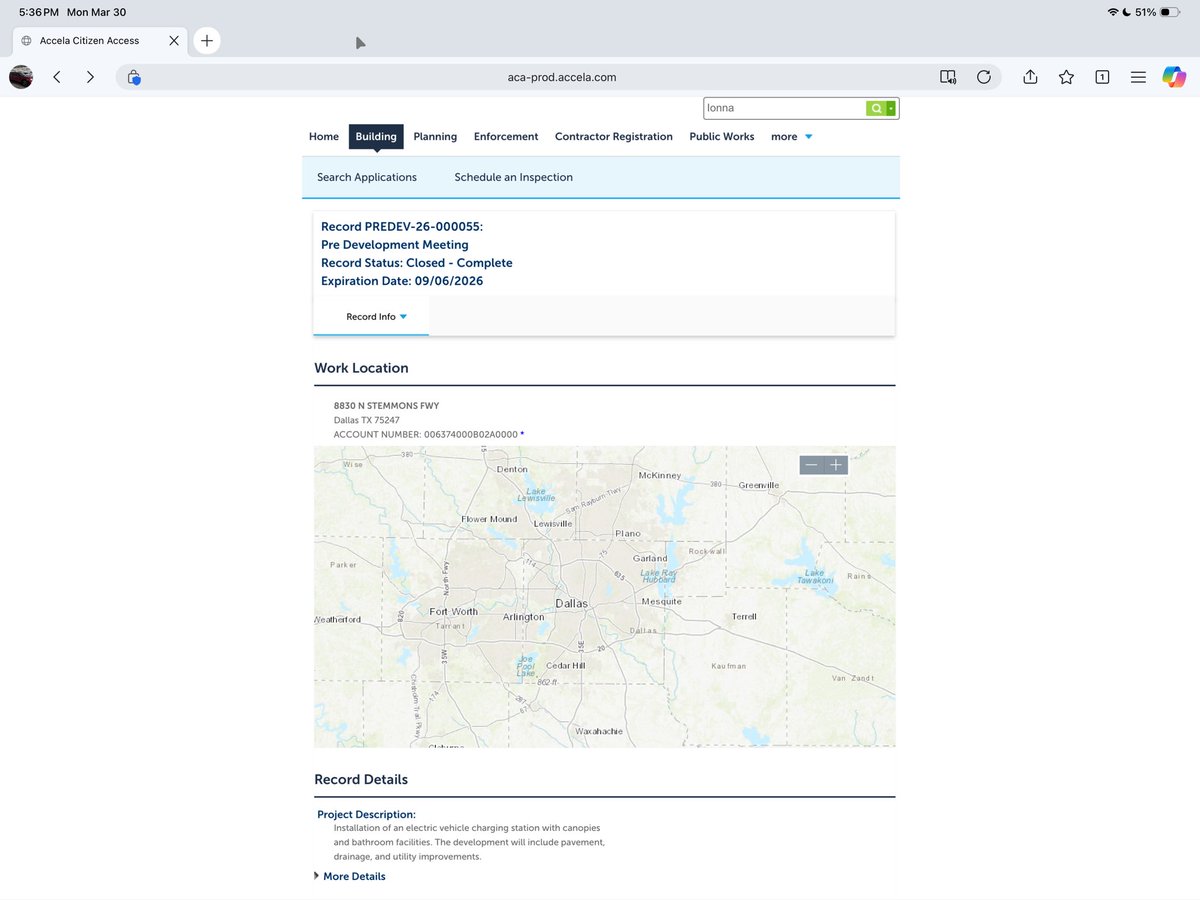Screen dimensions: 1200x900
Task: Go forward to next page
Action: (90, 77)
